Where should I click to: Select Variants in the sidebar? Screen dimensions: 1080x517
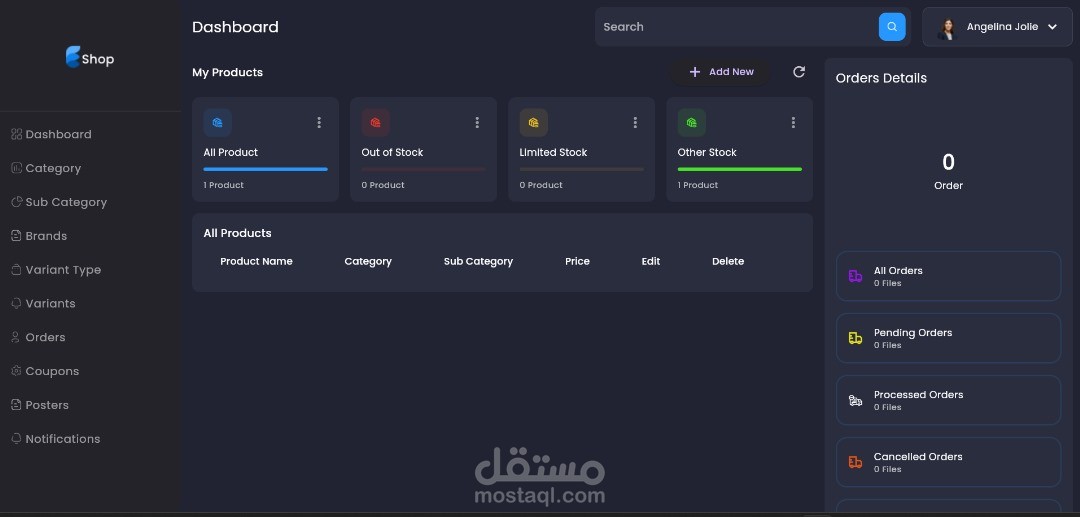50,304
